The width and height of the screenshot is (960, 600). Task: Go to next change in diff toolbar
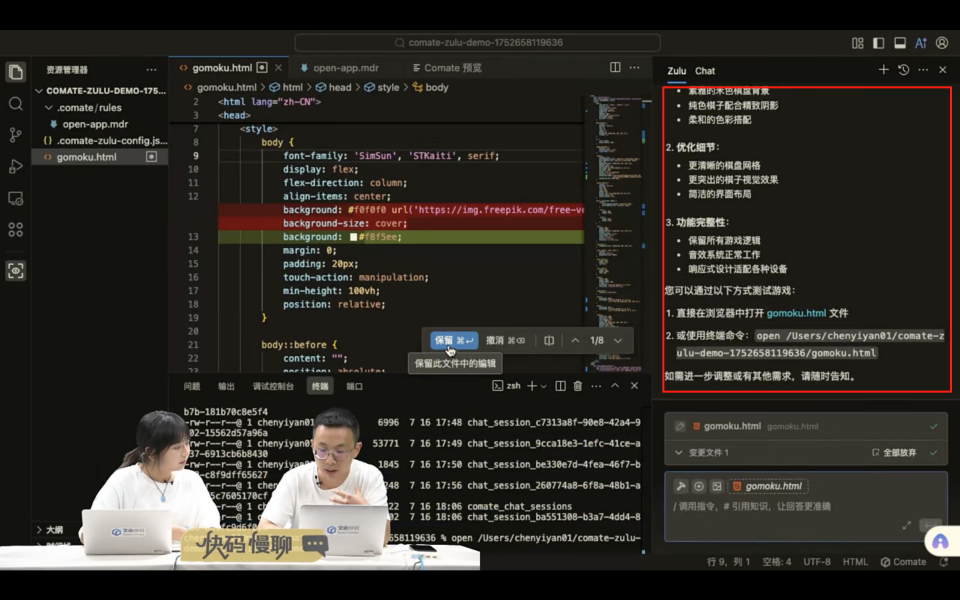(618, 340)
